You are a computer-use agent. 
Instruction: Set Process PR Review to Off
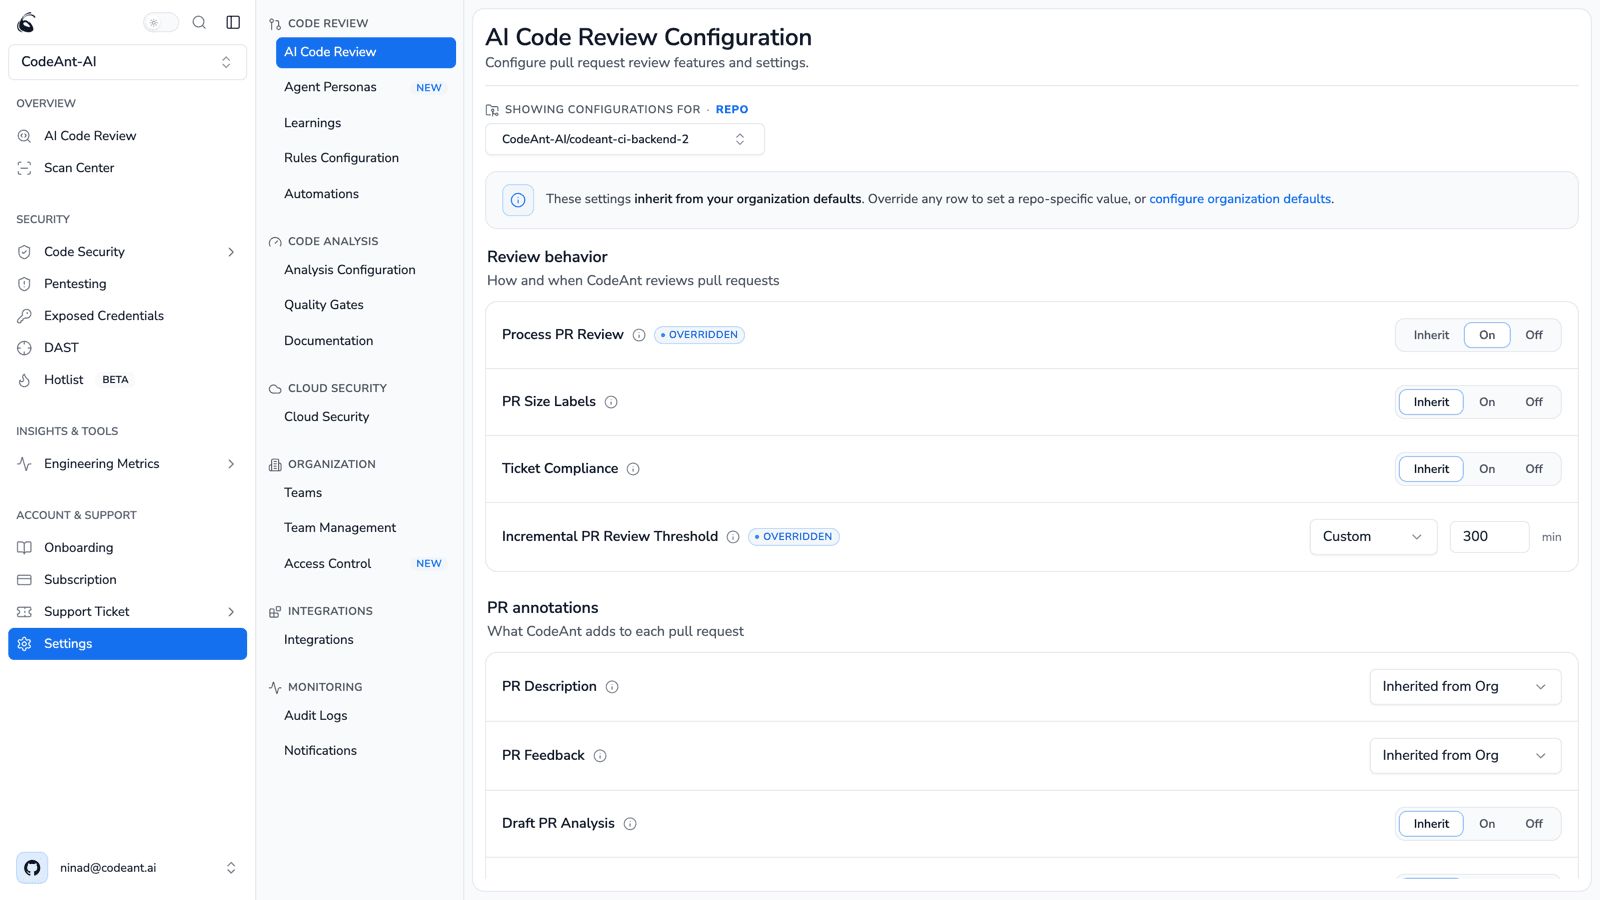(1534, 335)
